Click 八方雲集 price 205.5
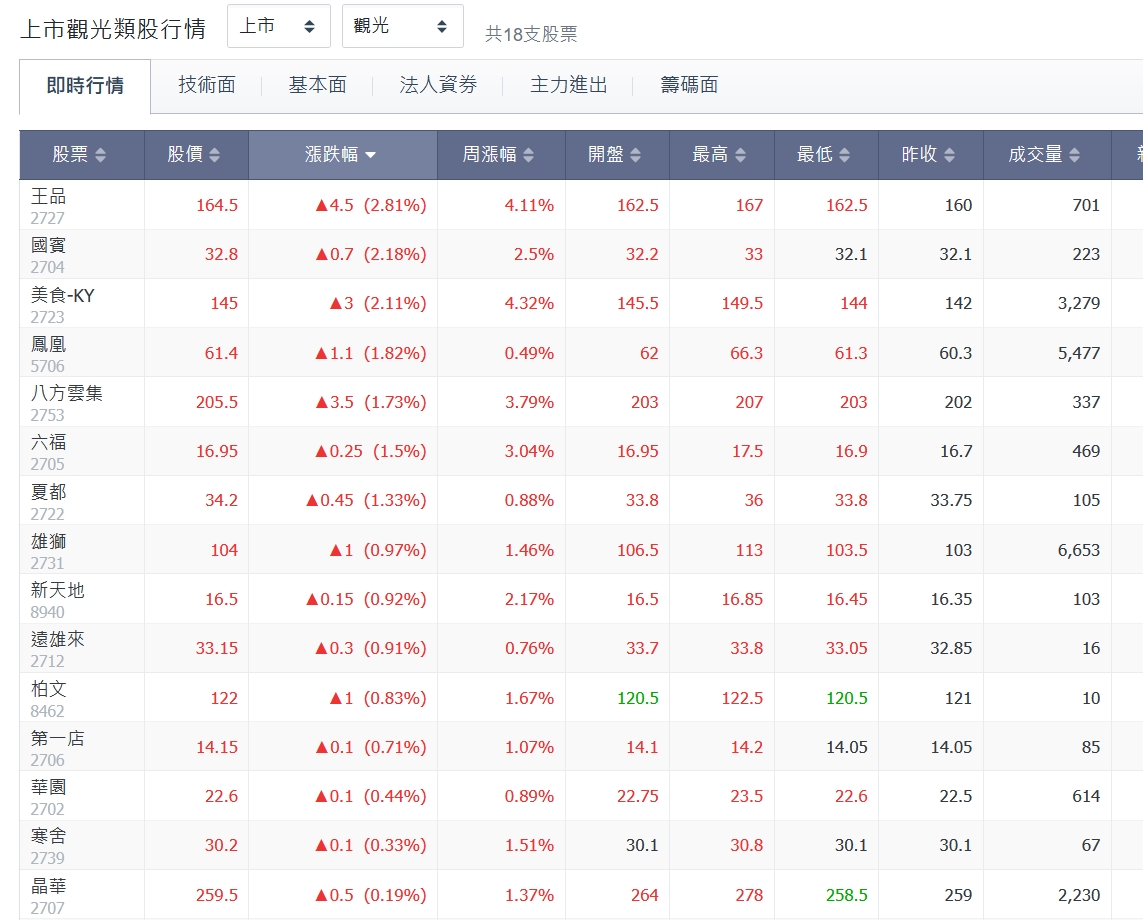This screenshot has width=1143, height=920. pos(216,402)
